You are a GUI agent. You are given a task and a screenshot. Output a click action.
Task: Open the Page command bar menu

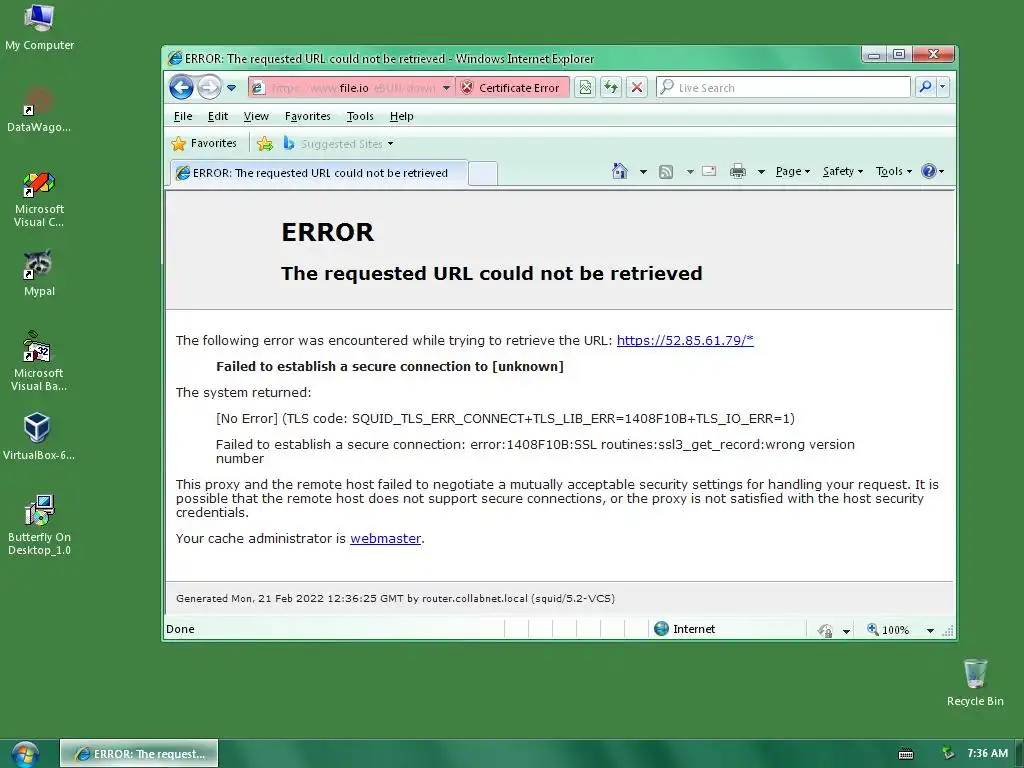[792, 171]
